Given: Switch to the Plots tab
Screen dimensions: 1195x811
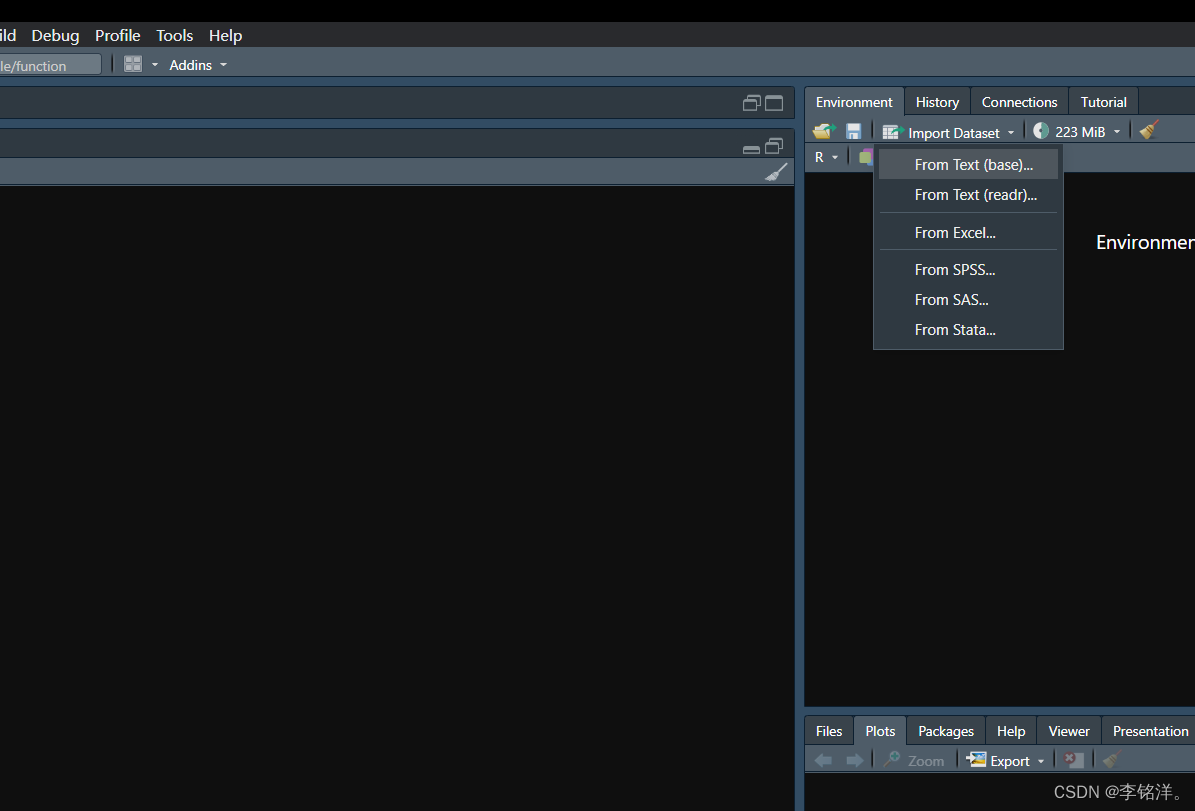Looking at the screenshot, I should point(880,731).
